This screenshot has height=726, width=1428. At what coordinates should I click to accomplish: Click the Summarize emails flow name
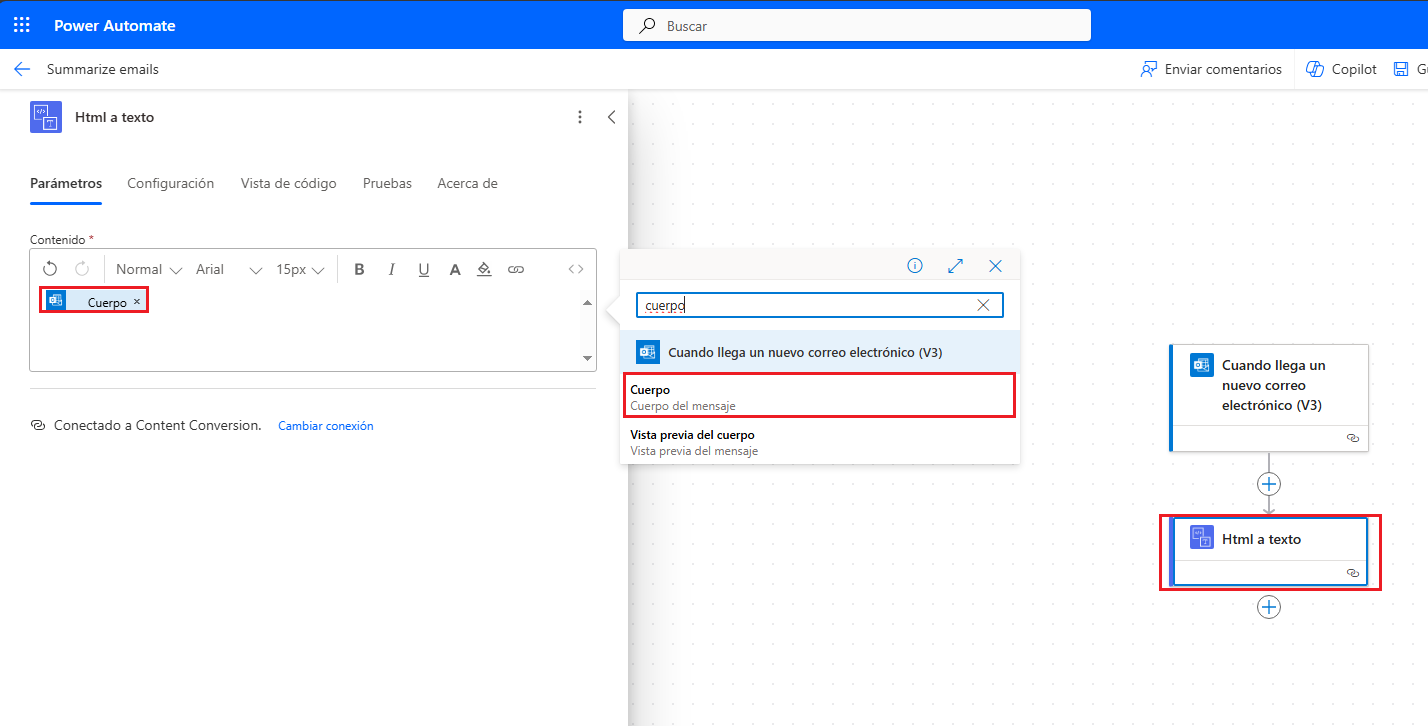[x=103, y=69]
